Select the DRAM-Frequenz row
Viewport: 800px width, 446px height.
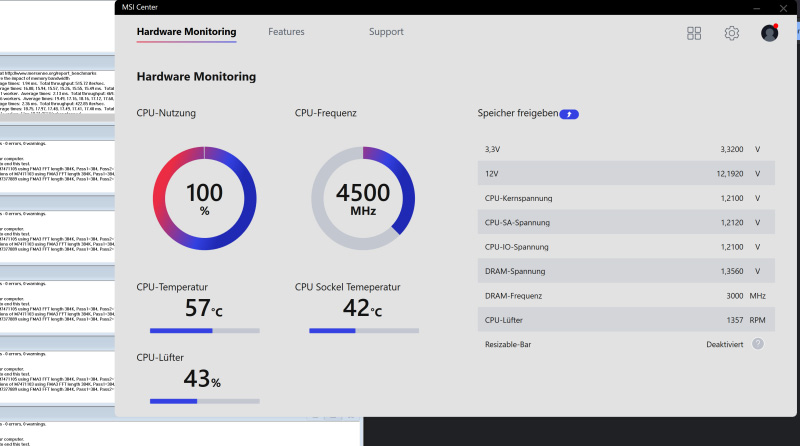pyautogui.click(x=626, y=295)
